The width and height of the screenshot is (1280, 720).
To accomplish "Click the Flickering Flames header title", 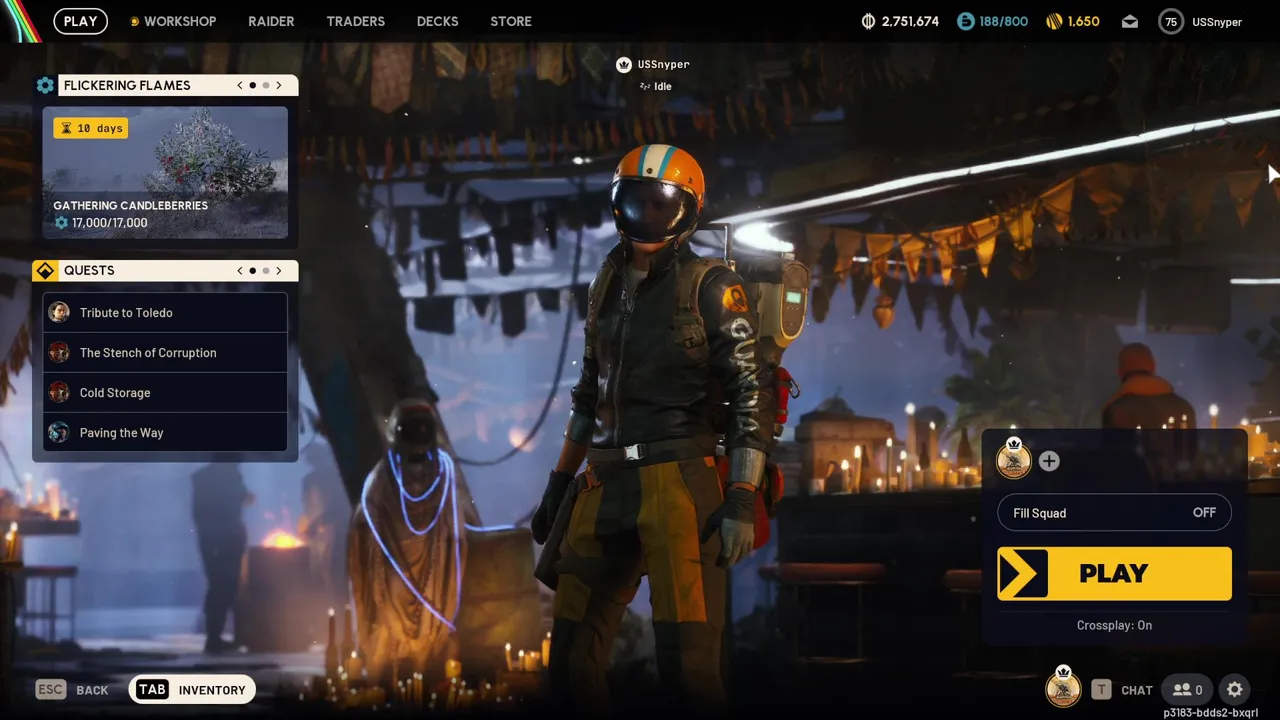I will pos(127,85).
